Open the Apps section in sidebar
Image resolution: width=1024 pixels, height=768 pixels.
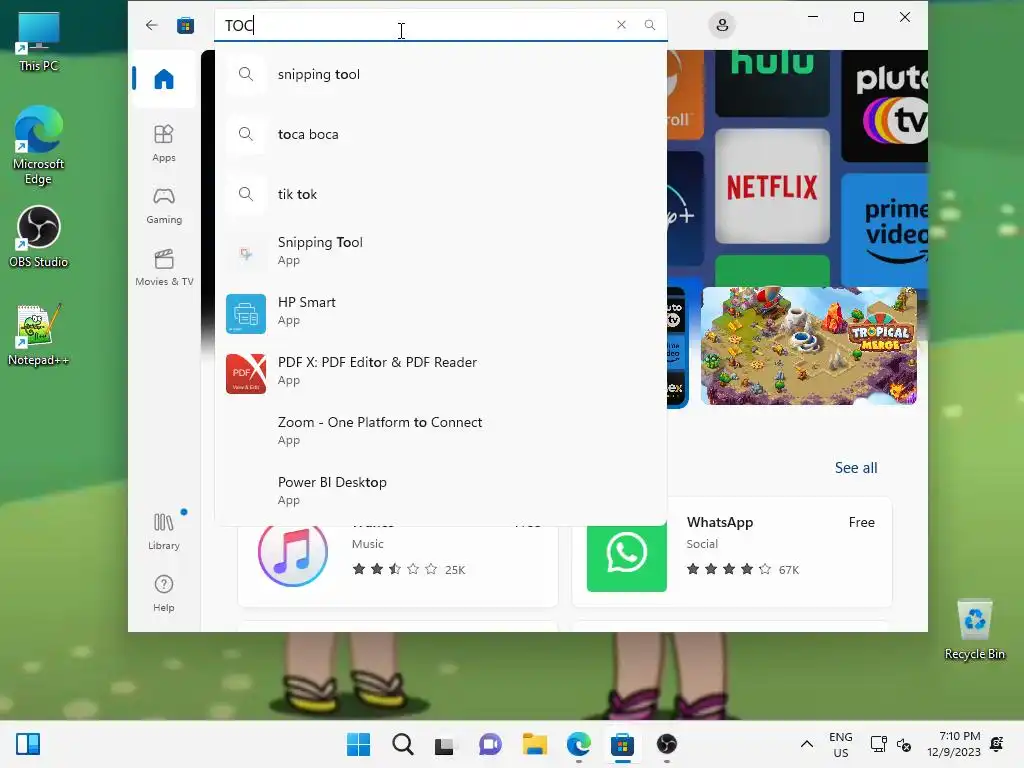164,143
